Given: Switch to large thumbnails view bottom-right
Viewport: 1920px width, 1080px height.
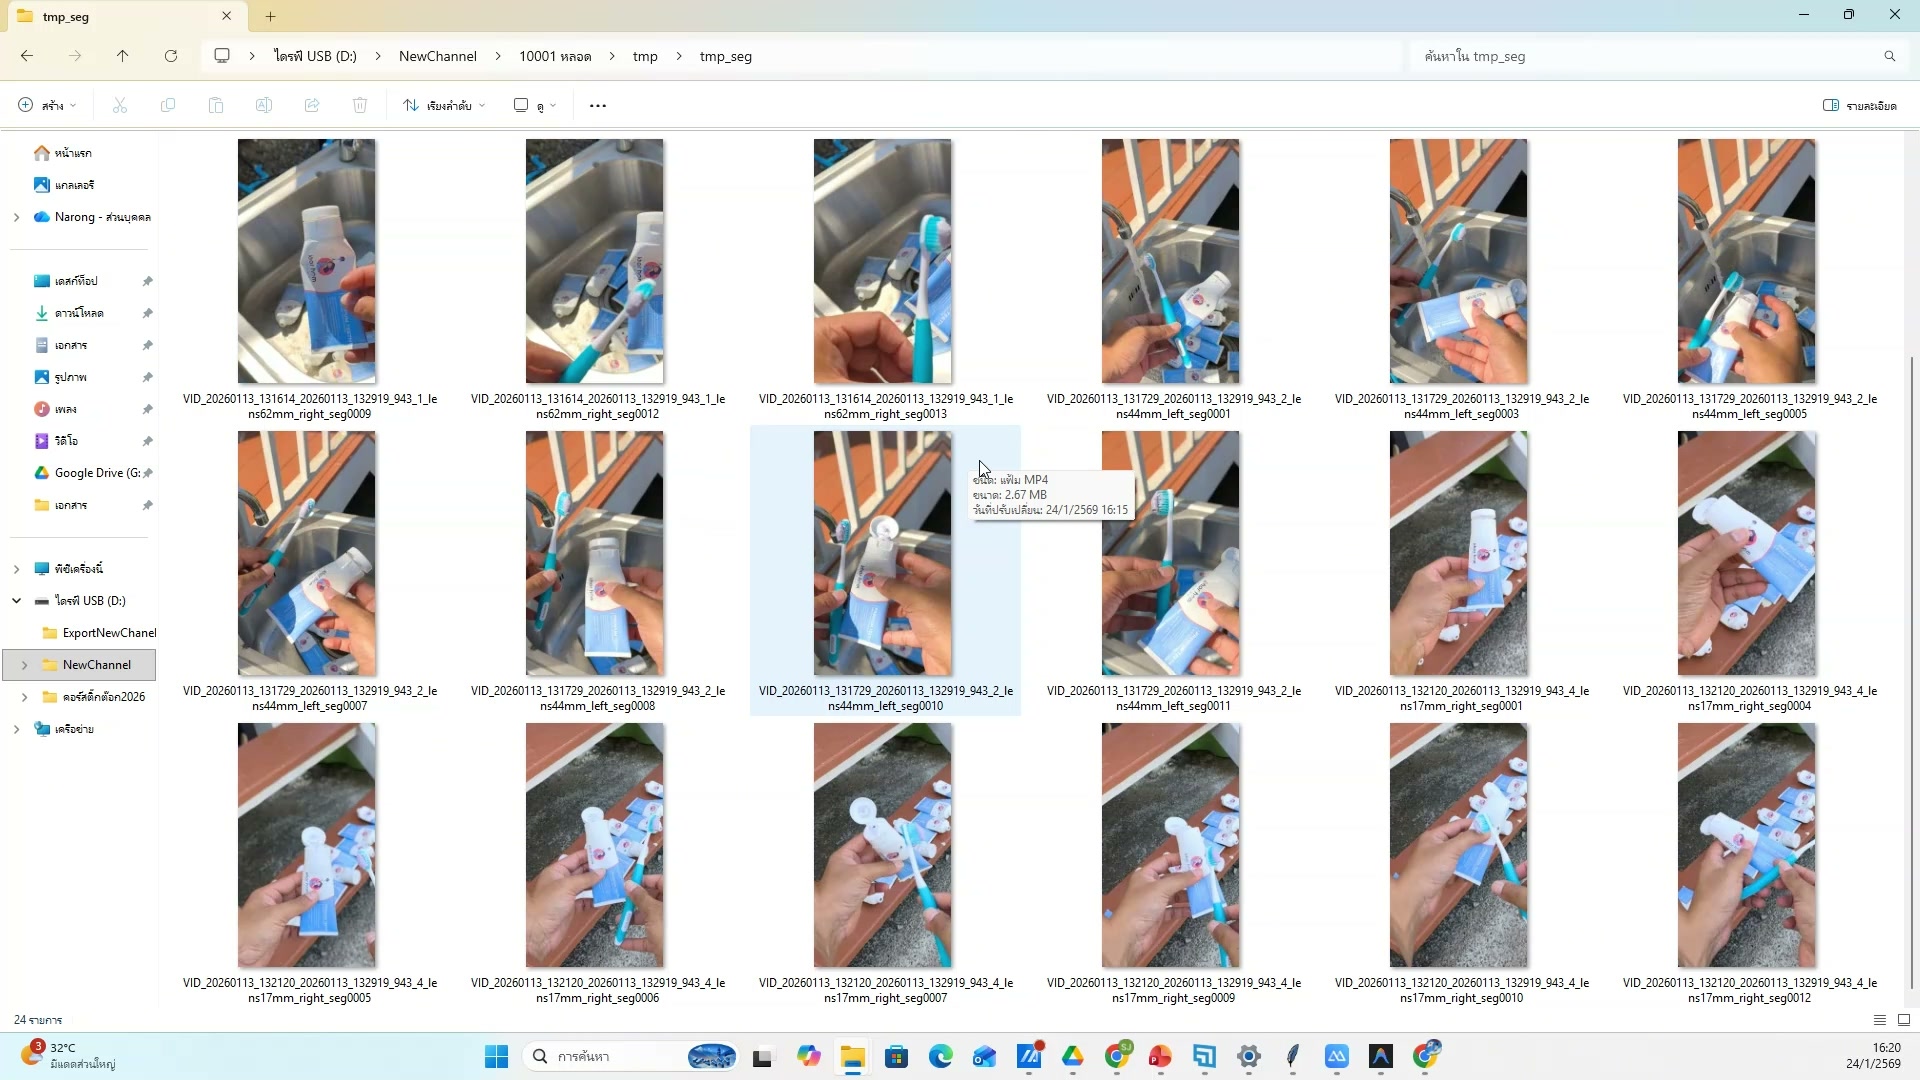Looking at the screenshot, I should pyautogui.click(x=1904, y=1020).
